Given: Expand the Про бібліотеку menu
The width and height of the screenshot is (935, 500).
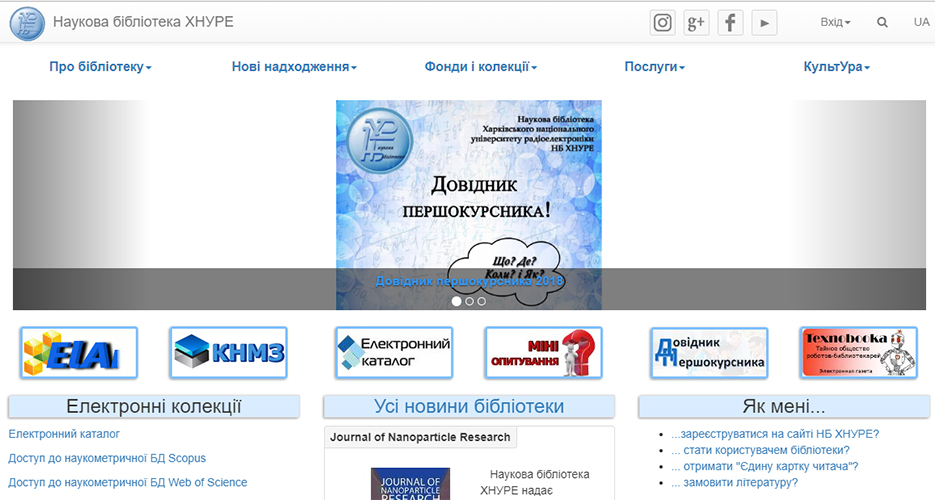Looking at the screenshot, I should click(x=100, y=67).
